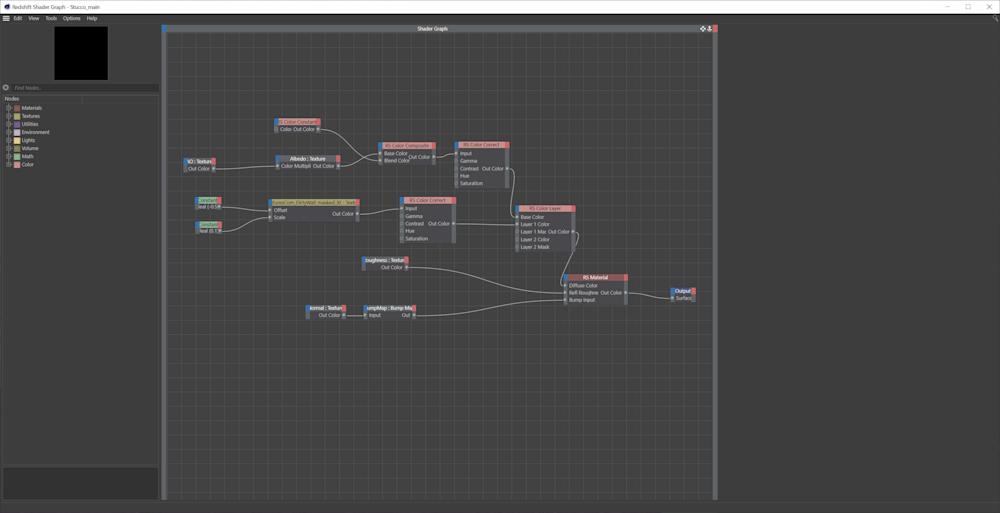
Task: Expand the Color node category
Action: point(9,164)
